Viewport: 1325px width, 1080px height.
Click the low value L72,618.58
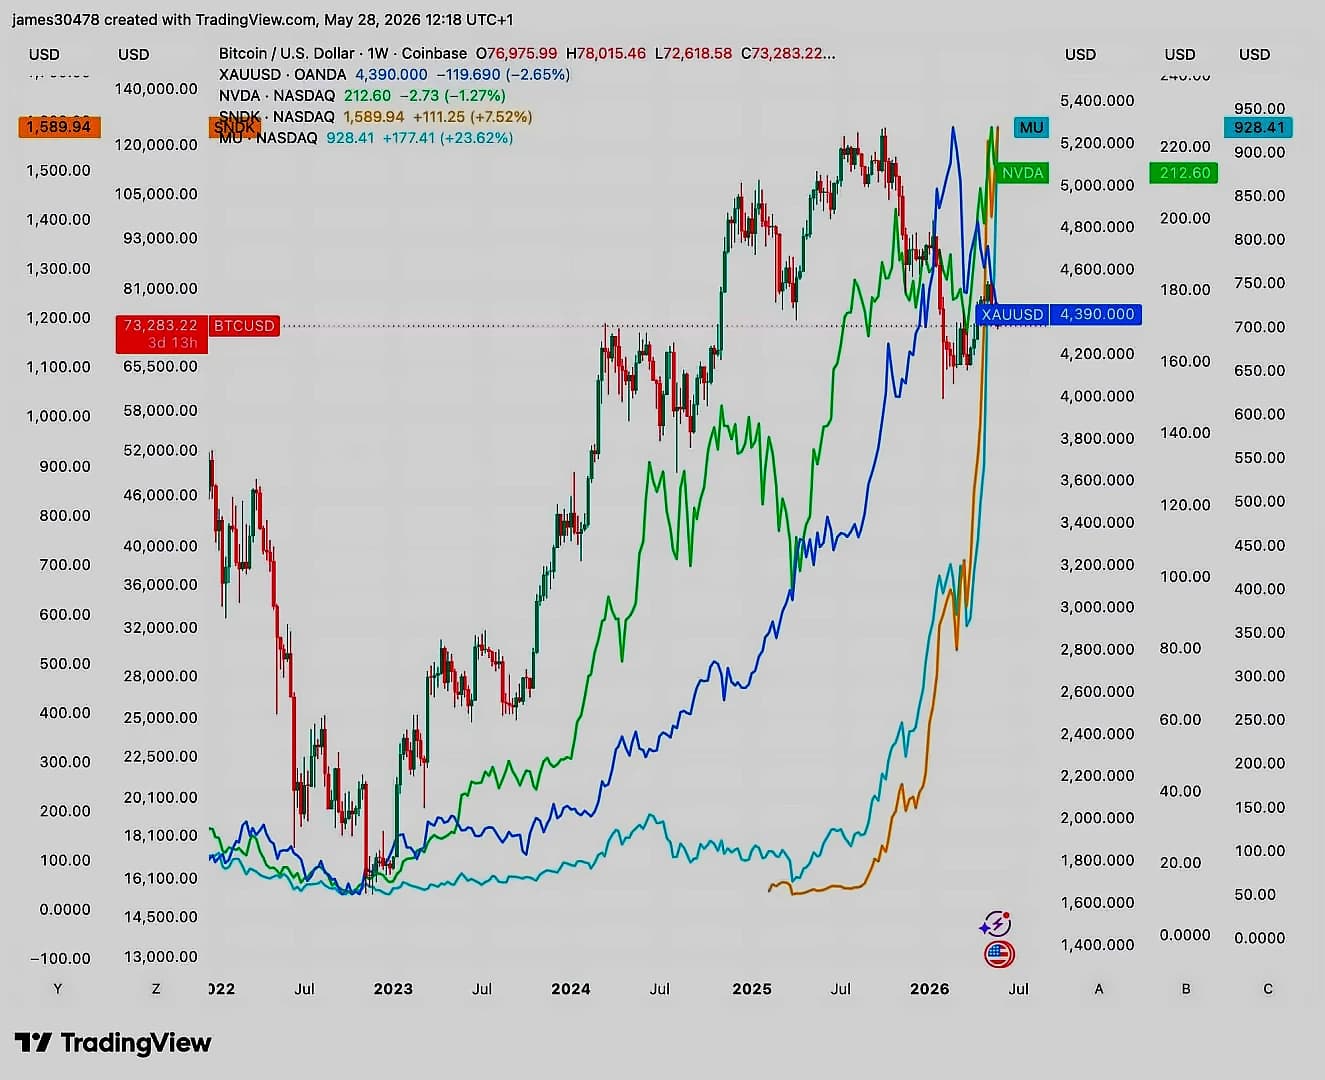[x=694, y=54]
